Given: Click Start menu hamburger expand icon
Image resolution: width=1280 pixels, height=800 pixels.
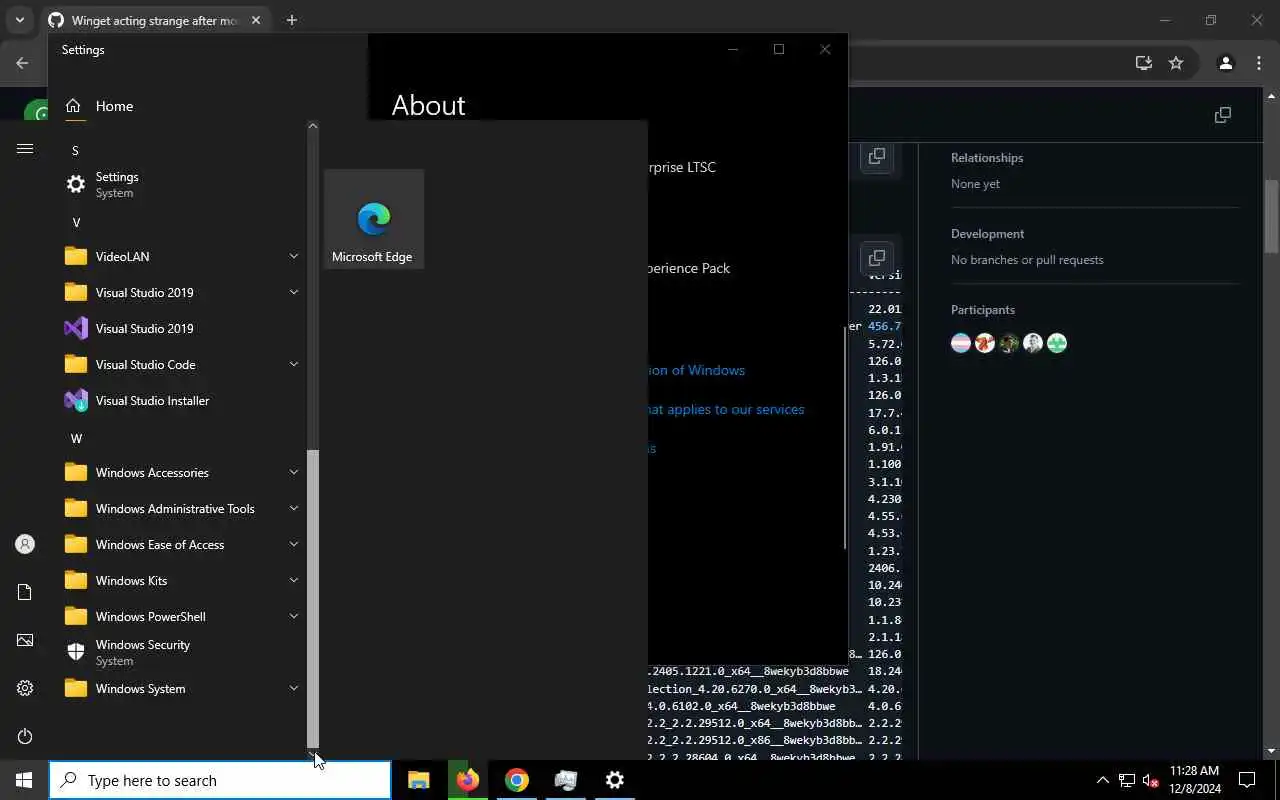Looking at the screenshot, I should point(25,149).
